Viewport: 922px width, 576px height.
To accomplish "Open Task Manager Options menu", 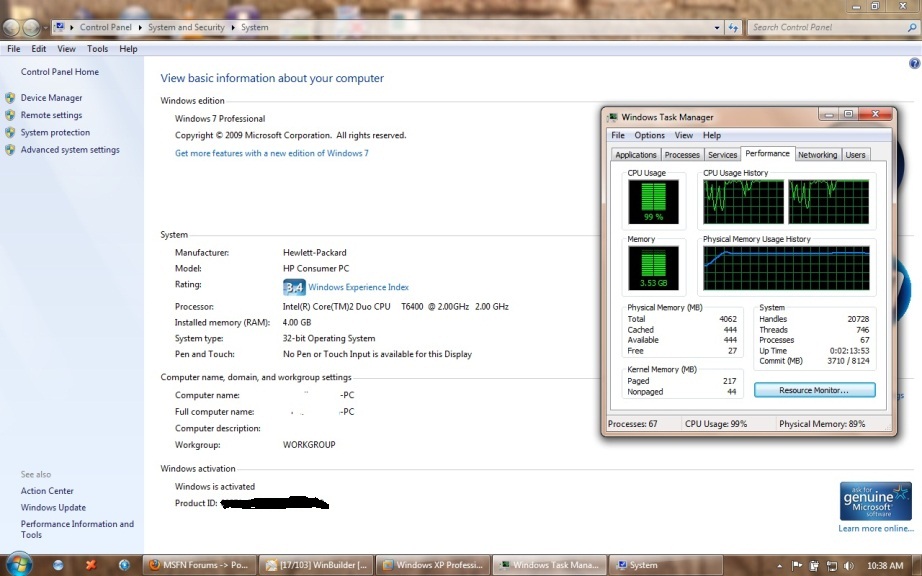I will 649,135.
